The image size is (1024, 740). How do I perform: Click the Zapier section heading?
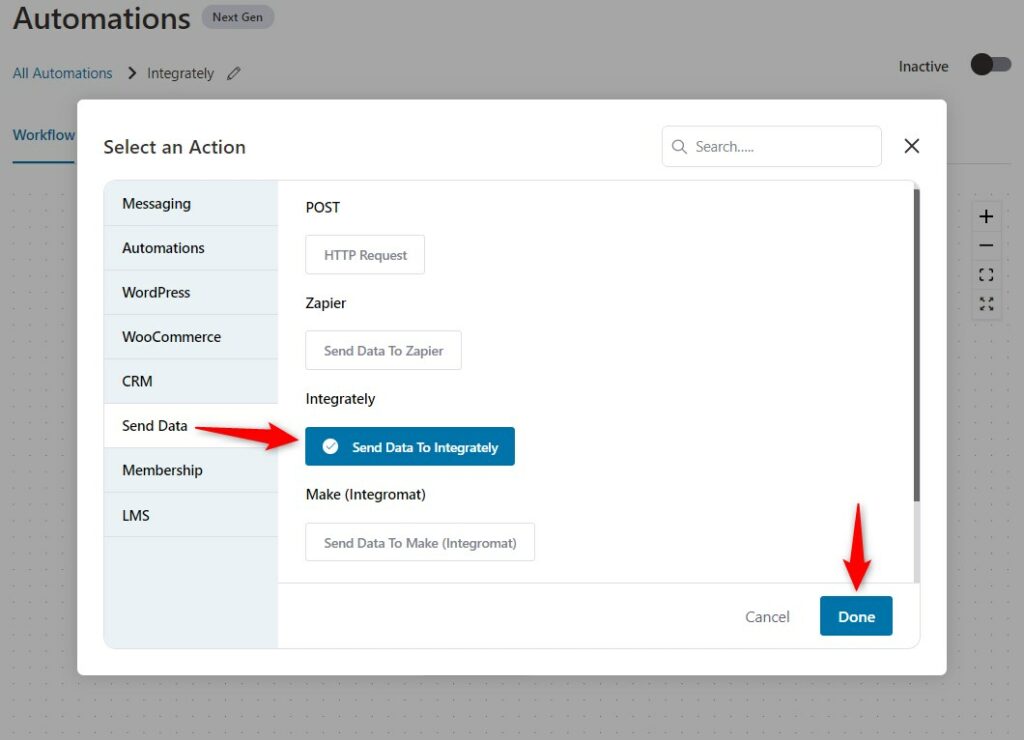326,303
